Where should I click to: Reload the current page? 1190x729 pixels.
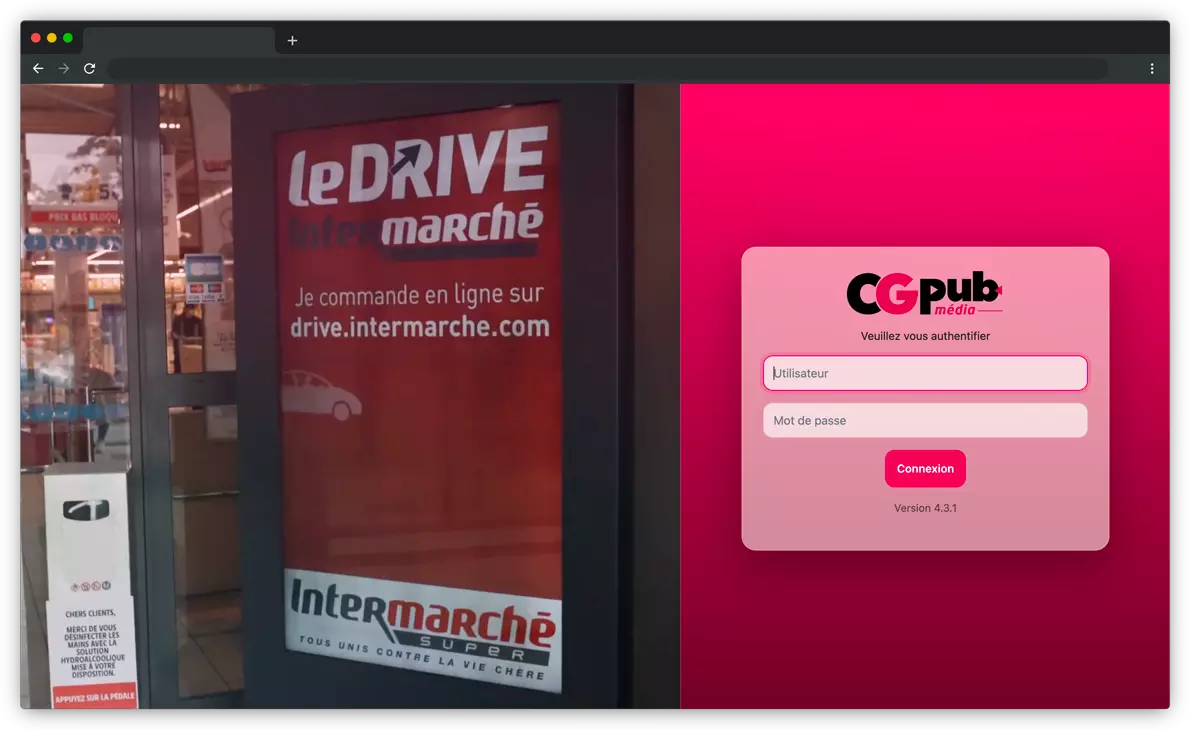click(x=90, y=68)
